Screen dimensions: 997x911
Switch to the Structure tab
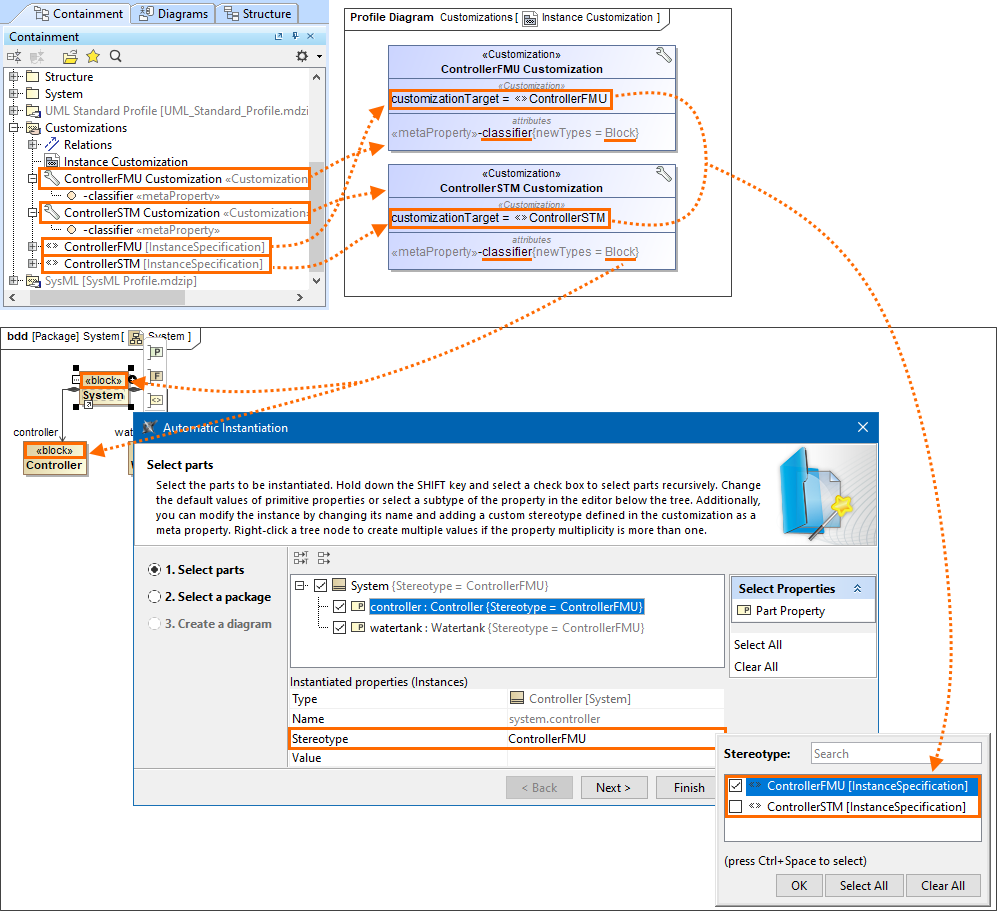point(257,14)
